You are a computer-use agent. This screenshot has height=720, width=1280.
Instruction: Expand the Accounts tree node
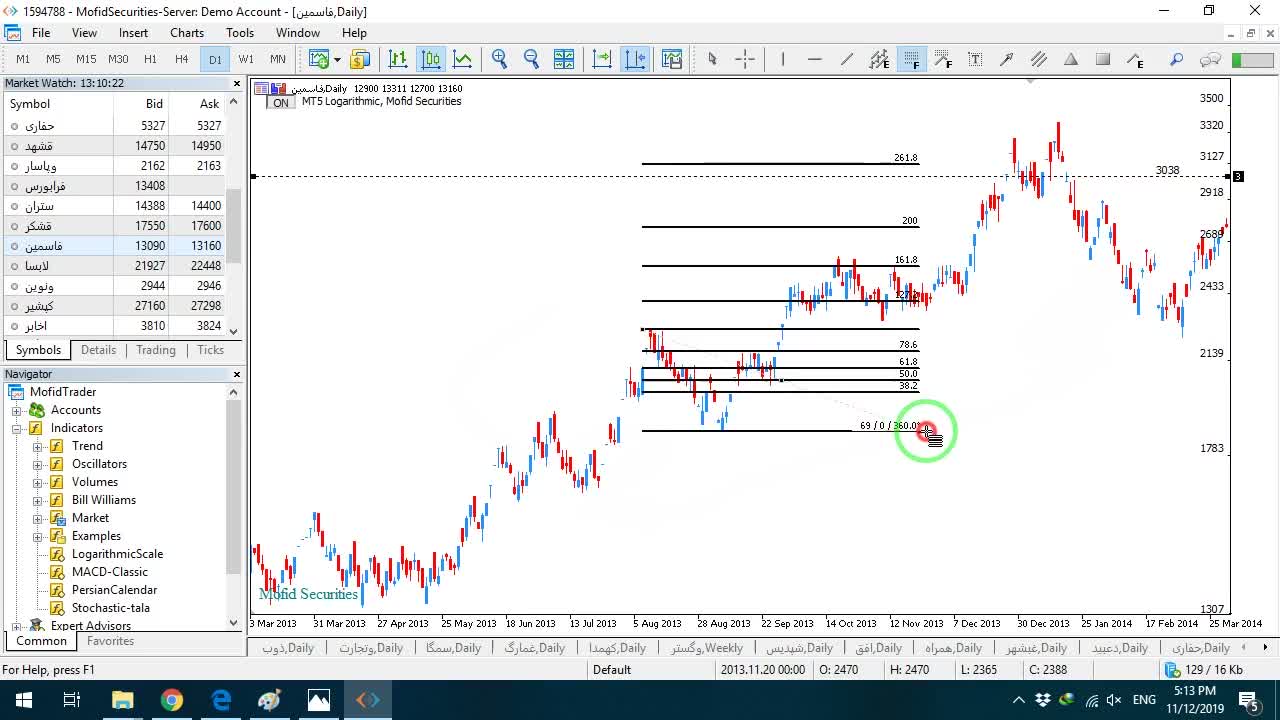[x=17, y=410]
